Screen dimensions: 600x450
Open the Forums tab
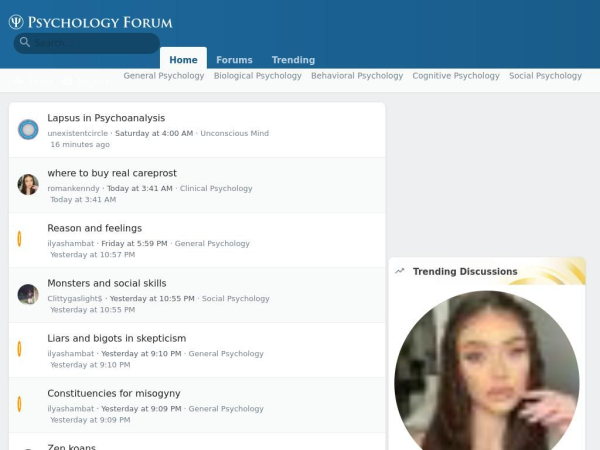coord(234,60)
